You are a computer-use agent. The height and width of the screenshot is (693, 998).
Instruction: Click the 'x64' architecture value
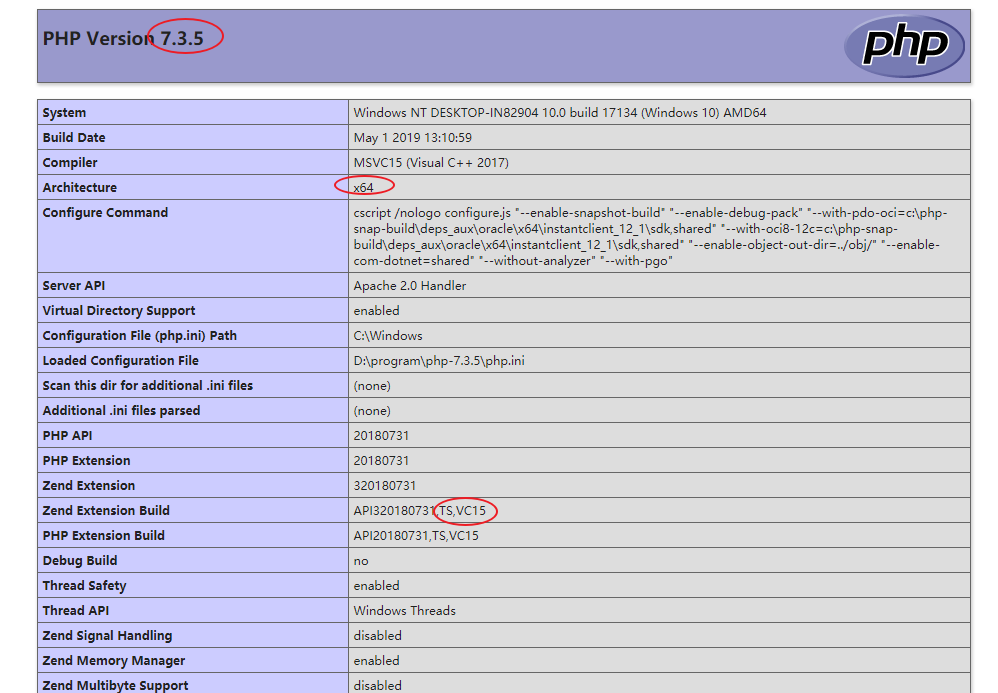[363, 187]
